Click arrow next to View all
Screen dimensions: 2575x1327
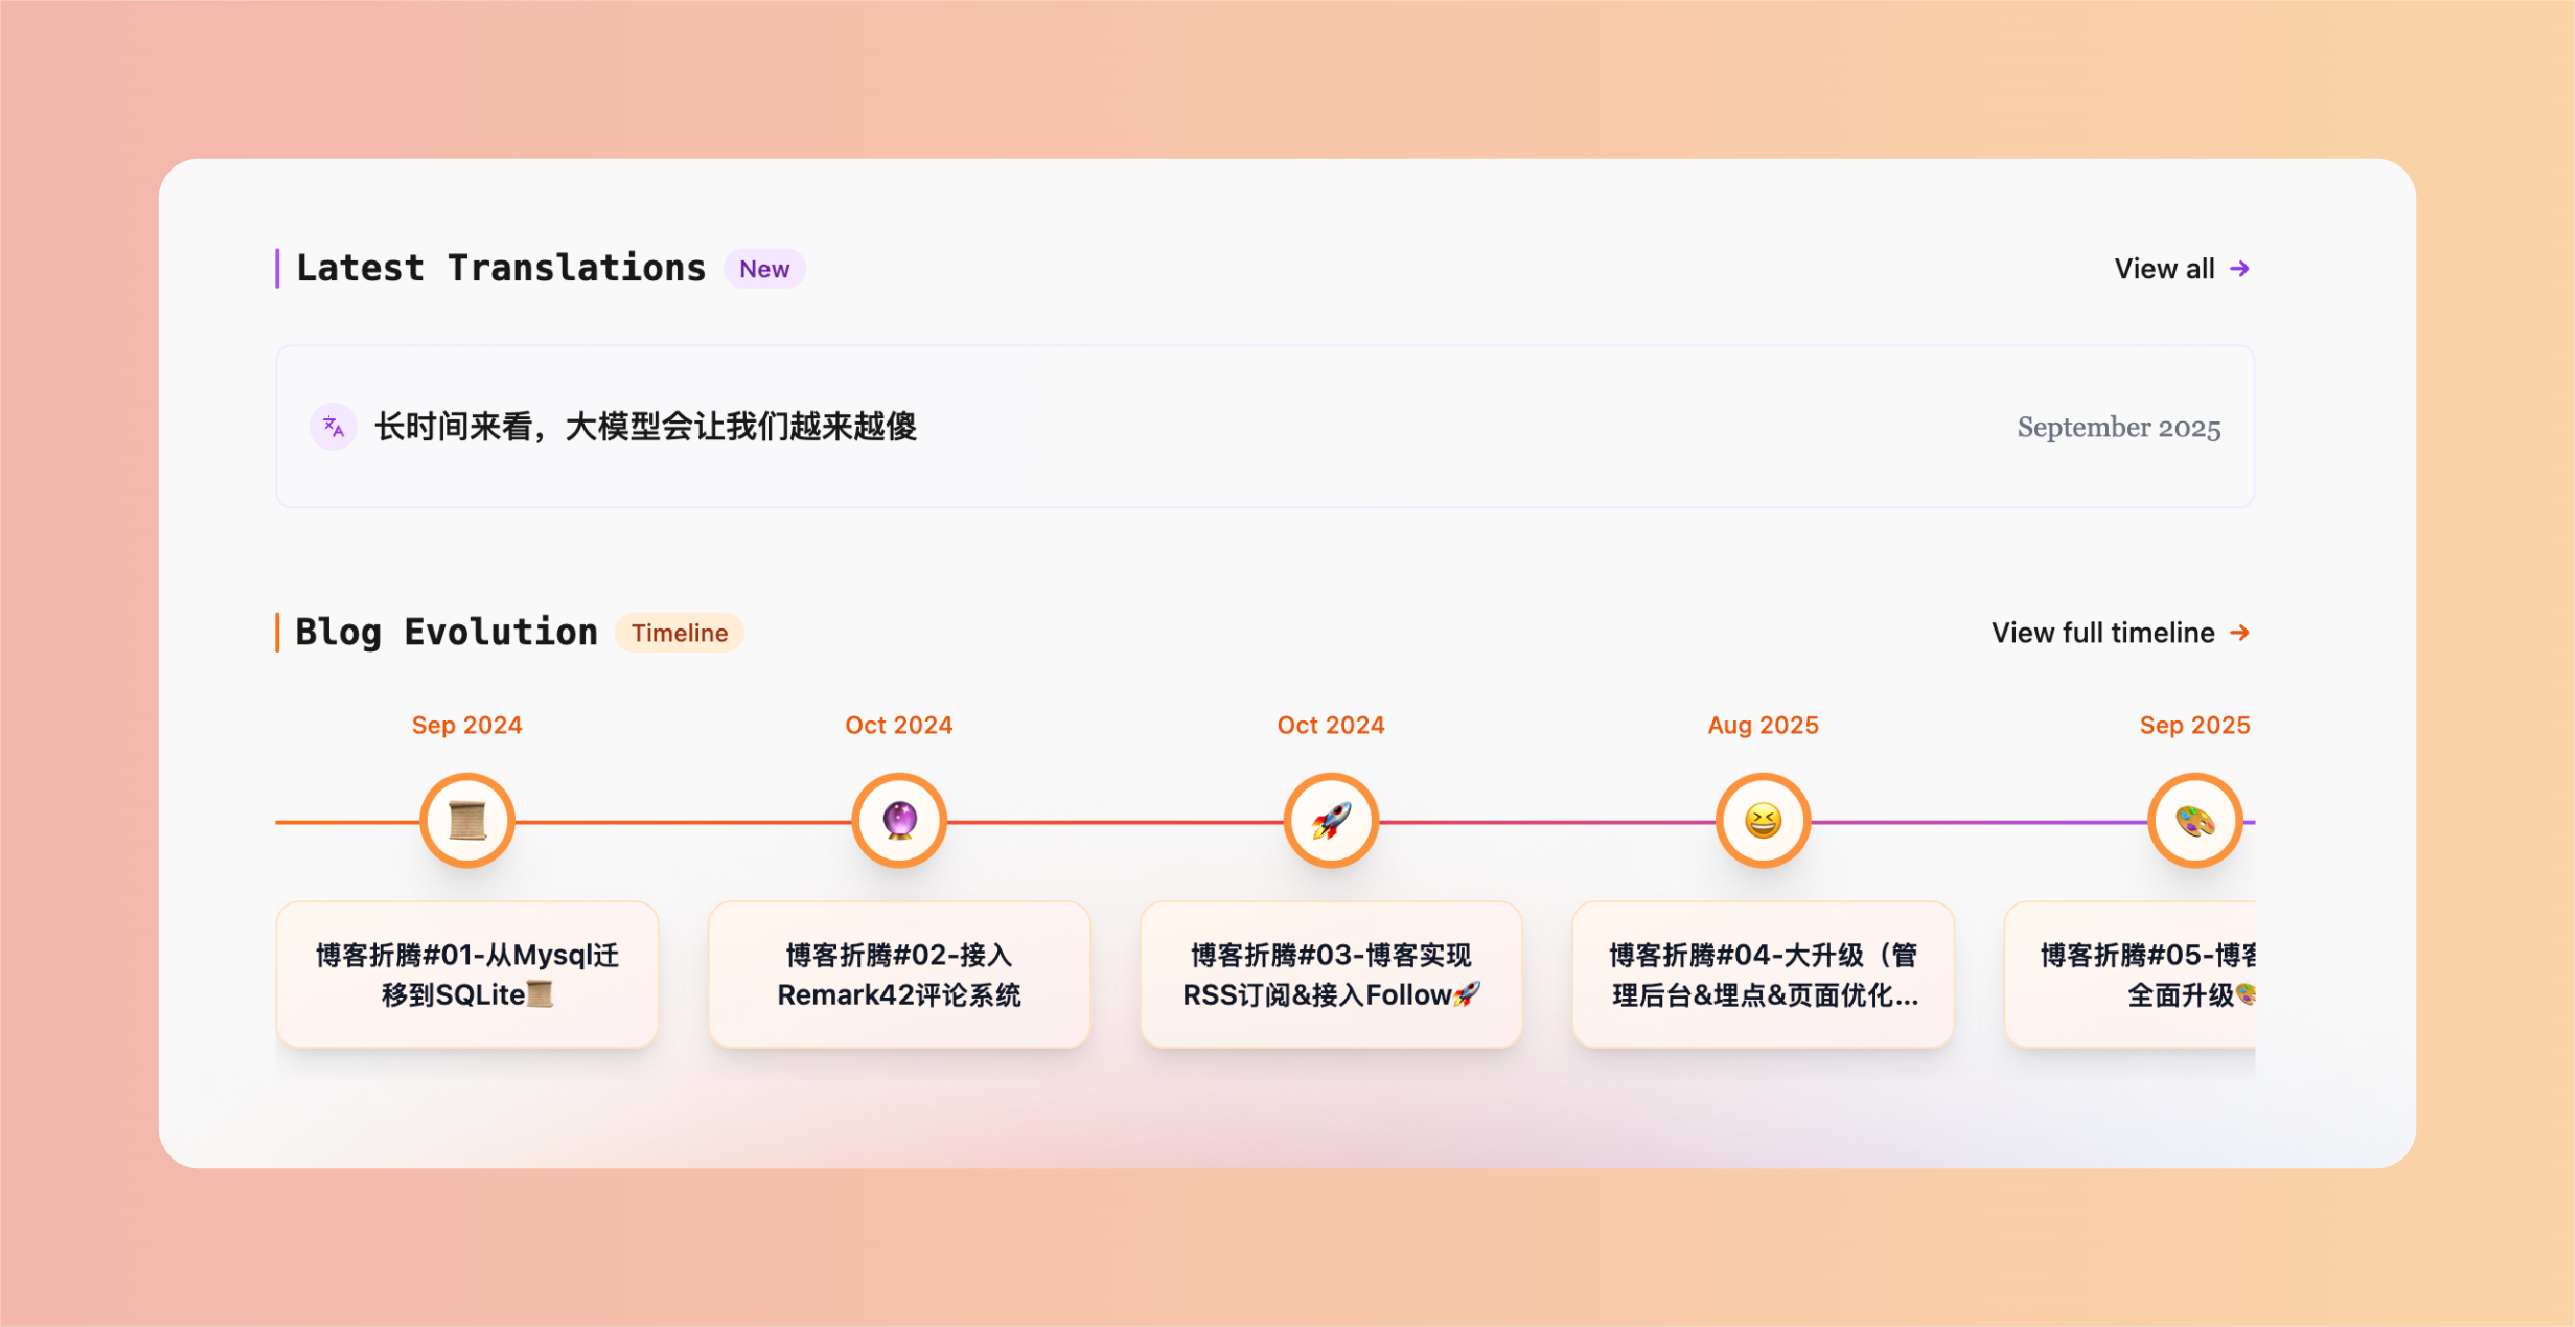click(x=2240, y=268)
